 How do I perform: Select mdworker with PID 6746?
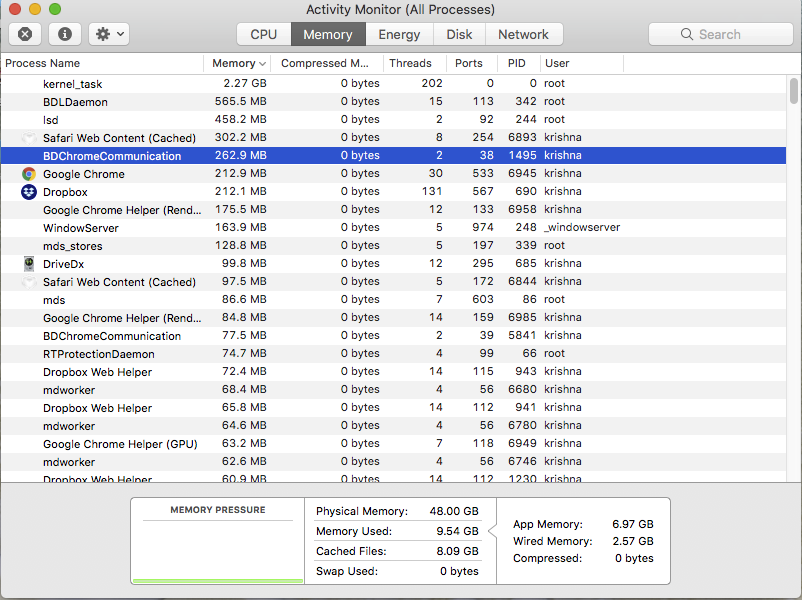pyautogui.click(x=393, y=461)
